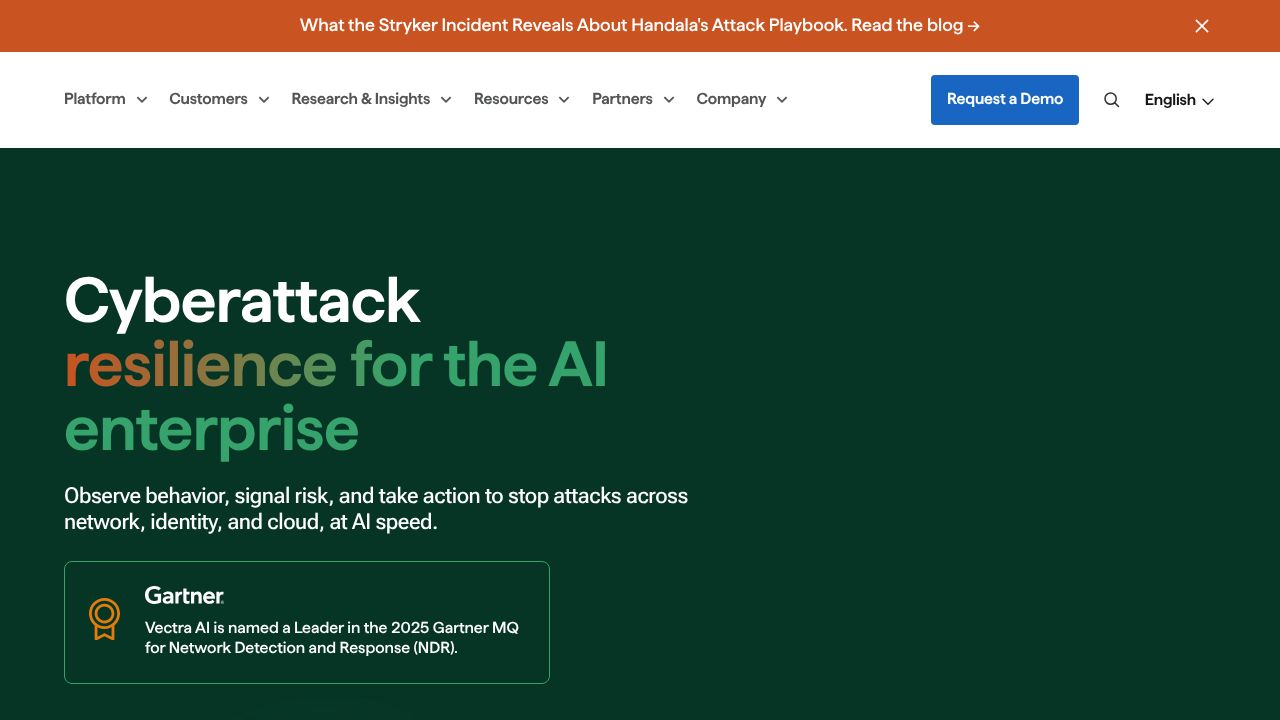
Task: Click the chevron next to English
Action: coord(1208,101)
